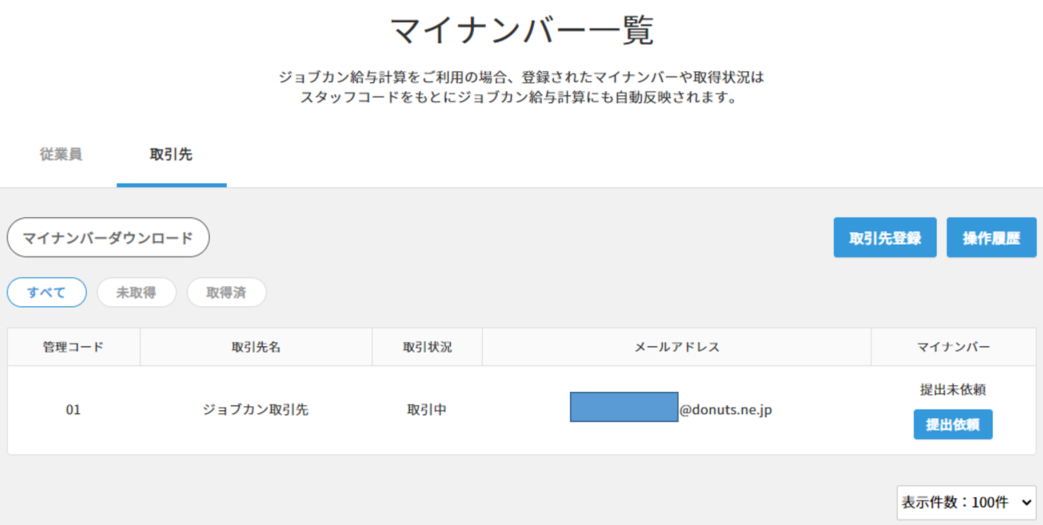1043x525 pixels.
Task: Click the 管理コード column header
Action: [73, 347]
